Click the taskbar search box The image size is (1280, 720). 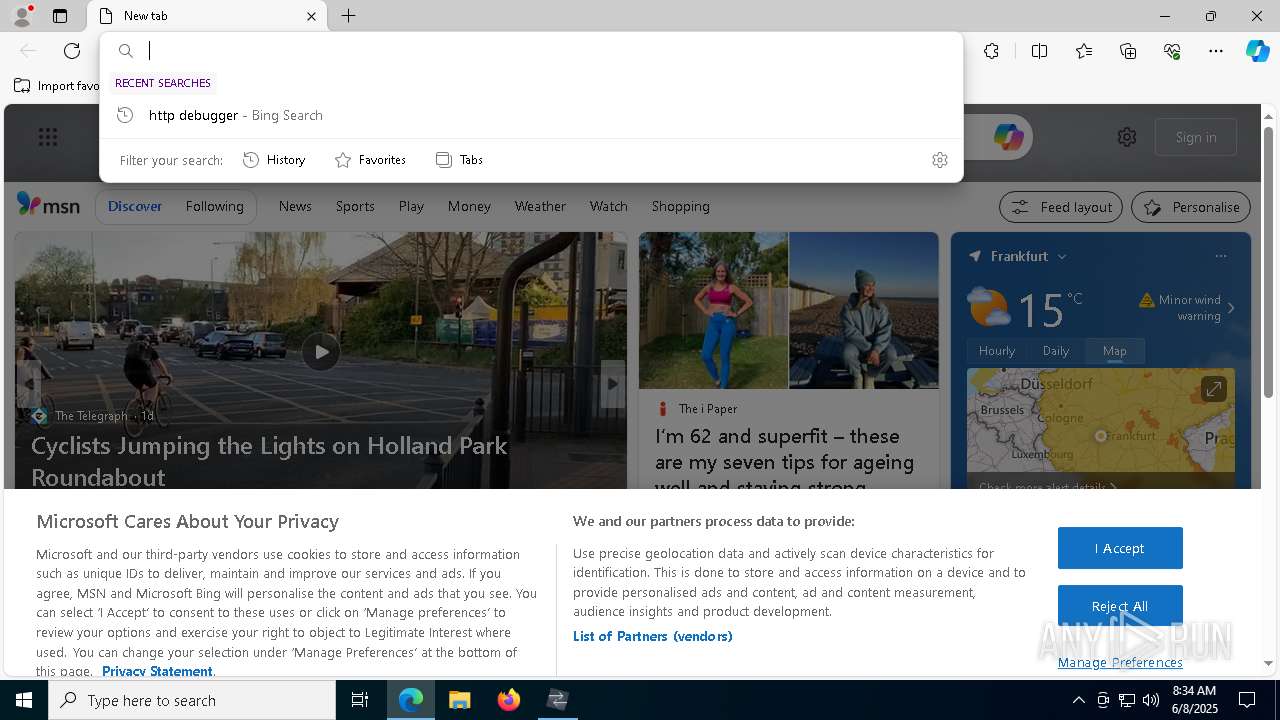point(192,700)
